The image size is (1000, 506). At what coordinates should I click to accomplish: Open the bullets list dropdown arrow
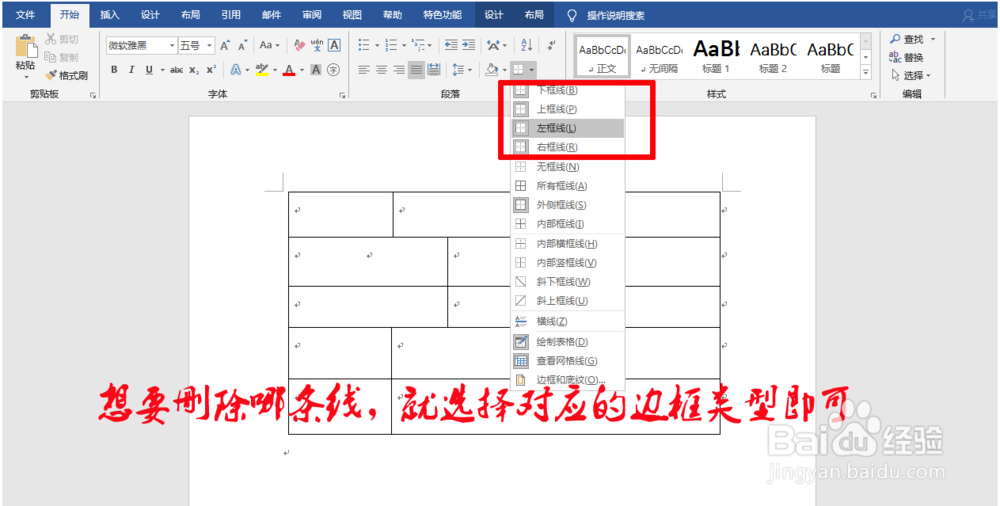point(377,45)
